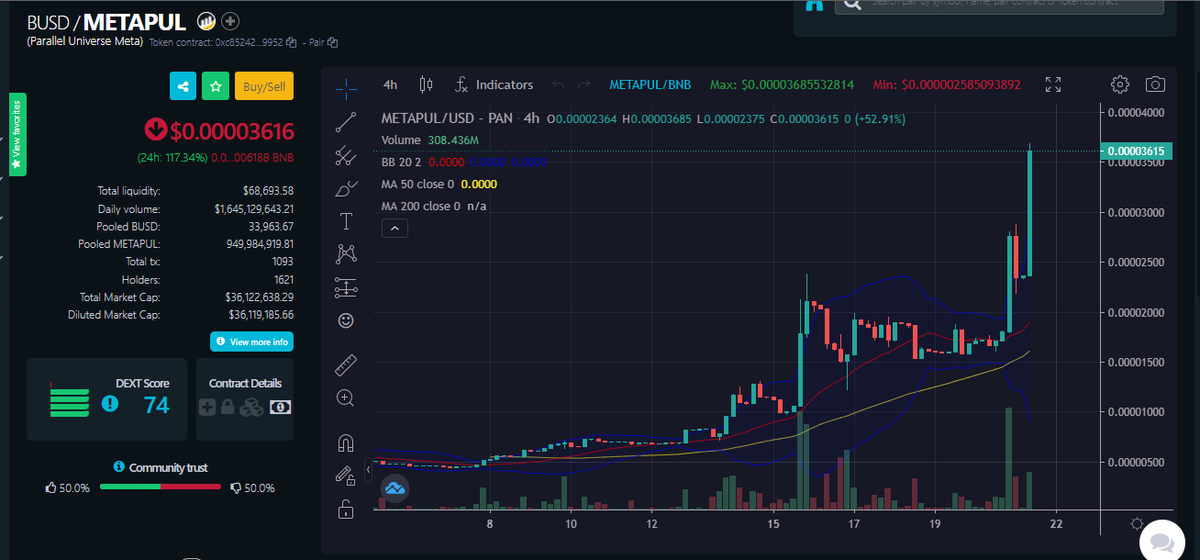Toggle magnet mode for drawings
The width and height of the screenshot is (1200, 560).
coord(346,442)
